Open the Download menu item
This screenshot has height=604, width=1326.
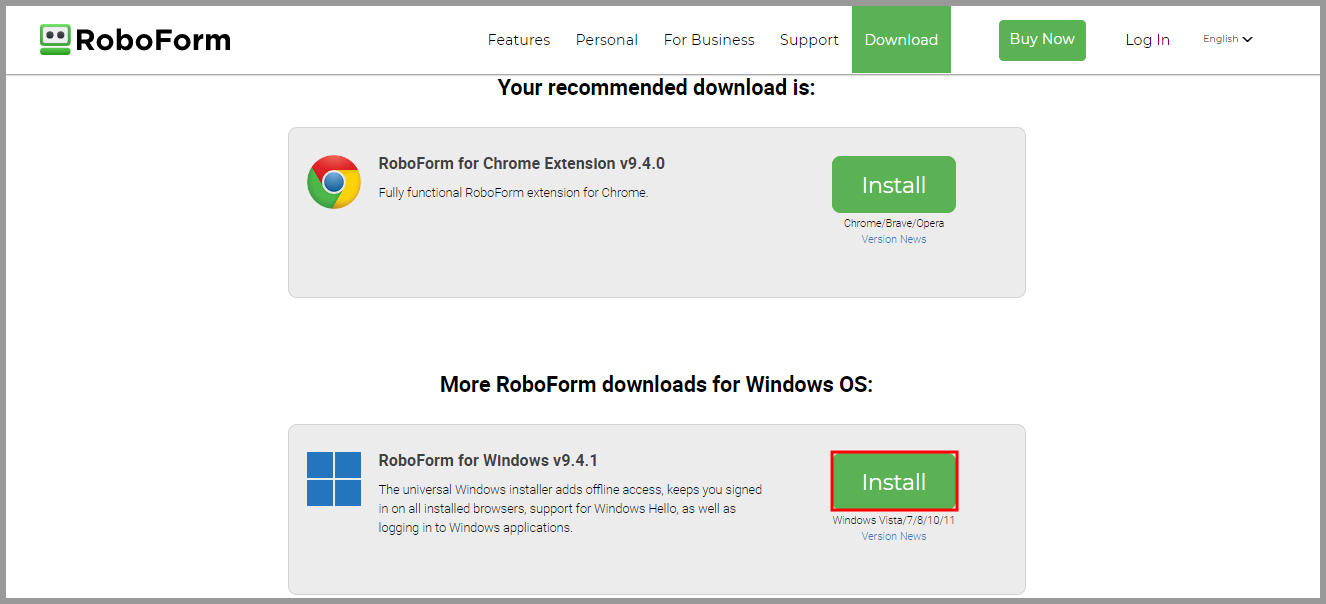coord(901,39)
